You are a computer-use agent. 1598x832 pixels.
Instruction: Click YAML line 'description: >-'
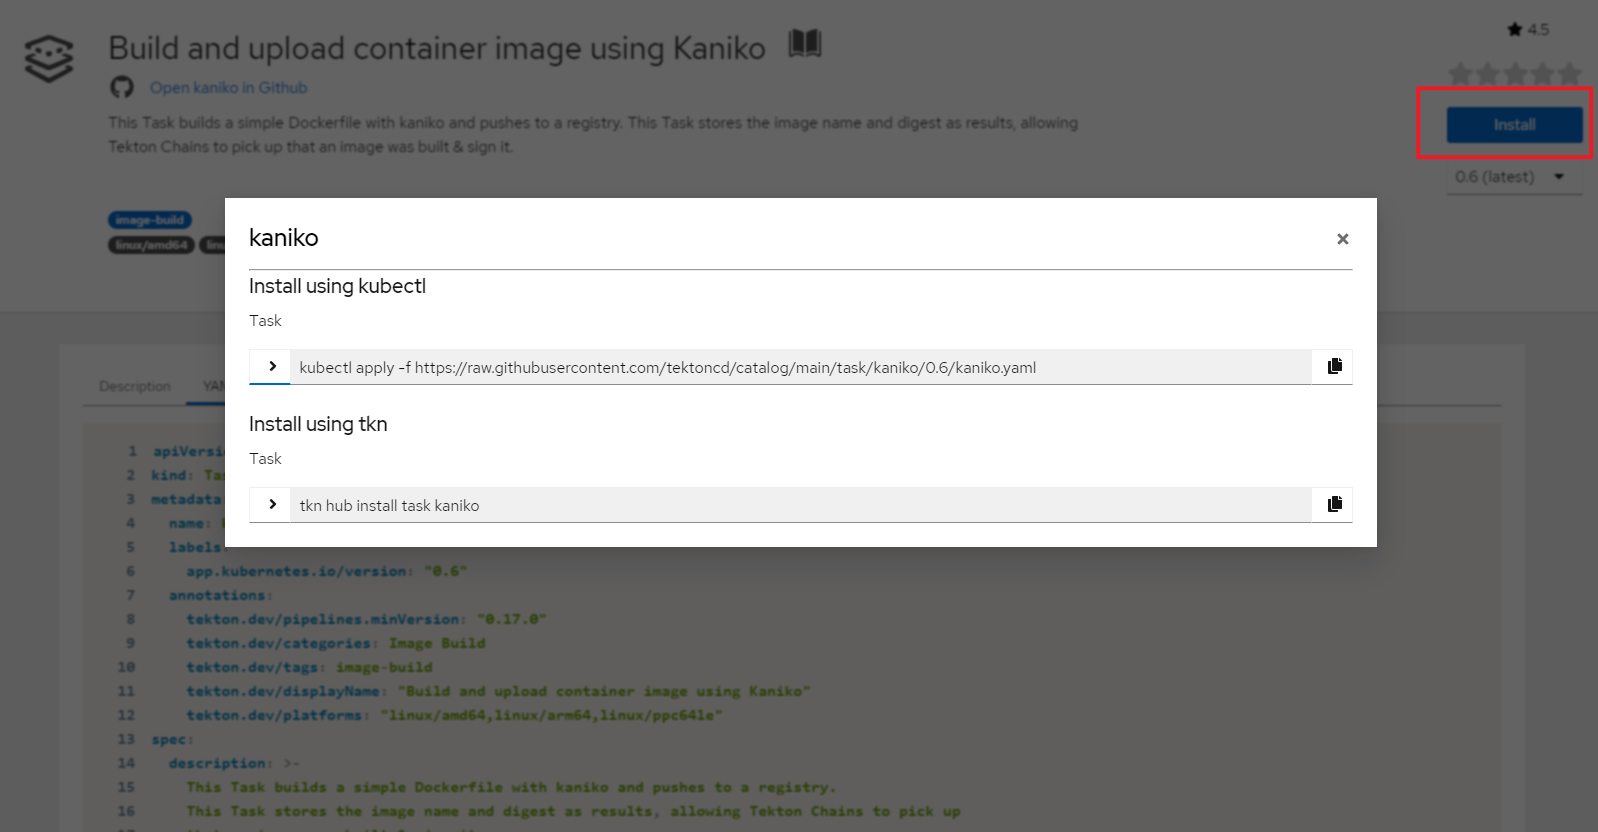coord(234,763)
